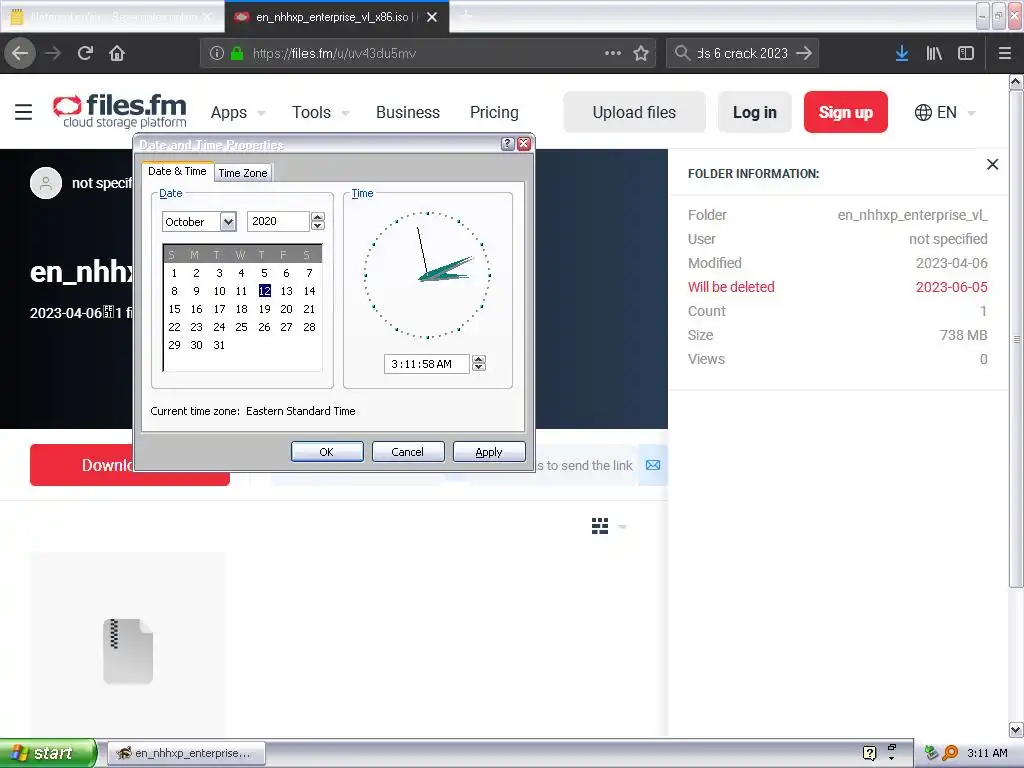
Task: Click Cancel in Date and Time Properties
Action: tap(408, 452)
